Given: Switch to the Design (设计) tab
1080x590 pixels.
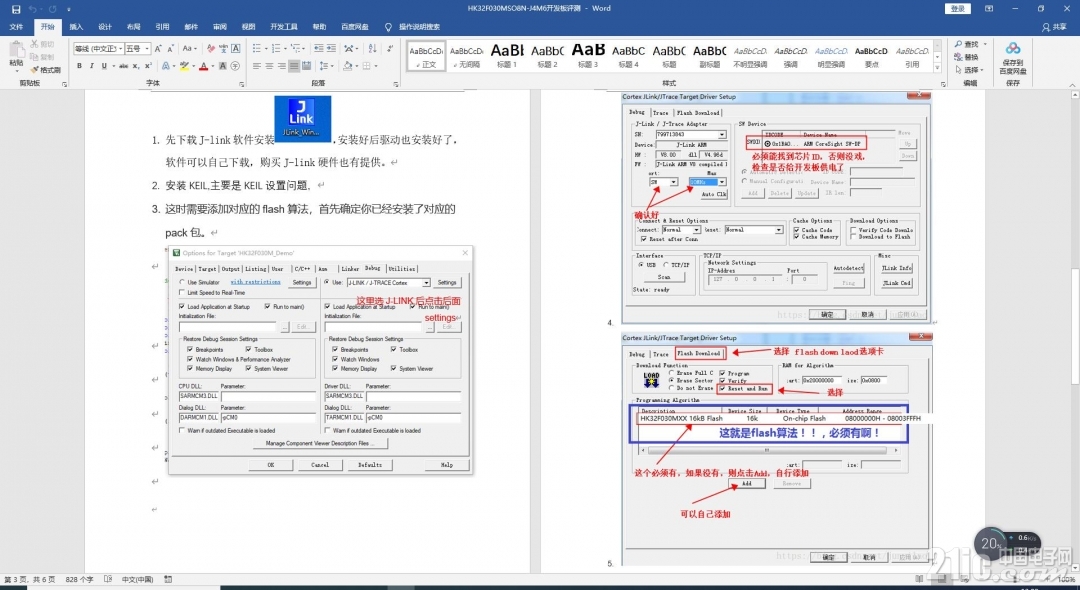Looking at the screenshot, I should point(105,27).
